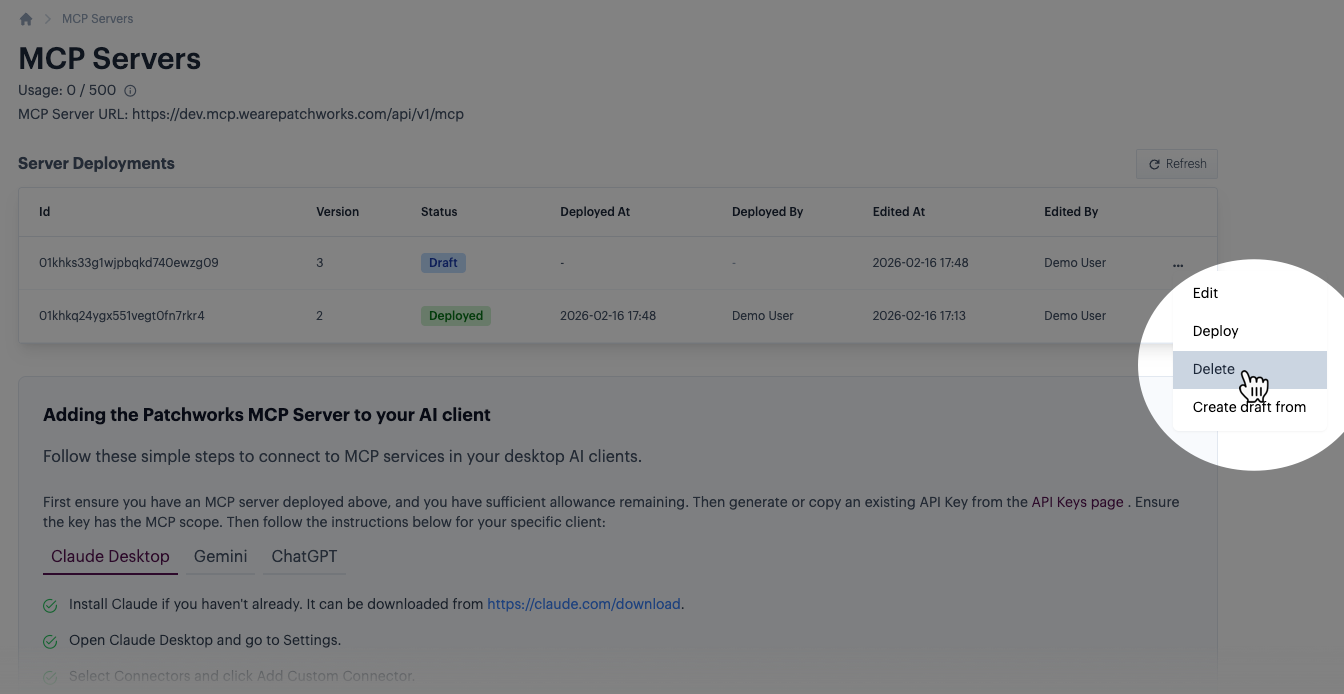Switch to the Gemini tab

pyautogui.click(x=220, y=556)
